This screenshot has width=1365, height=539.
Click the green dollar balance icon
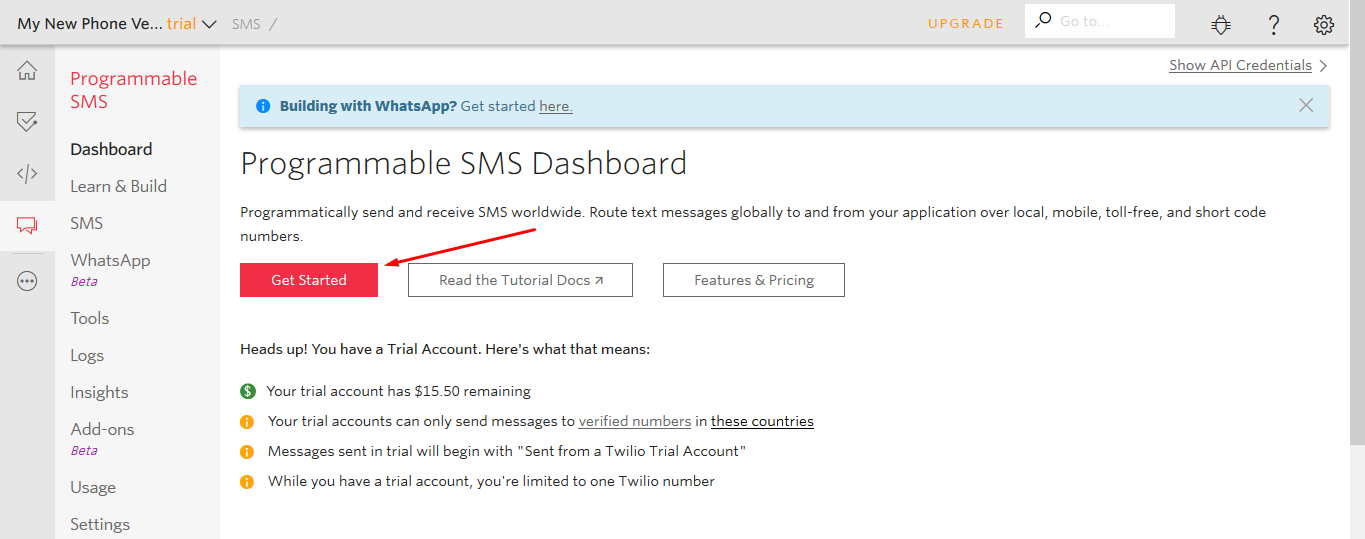point(248,391)
